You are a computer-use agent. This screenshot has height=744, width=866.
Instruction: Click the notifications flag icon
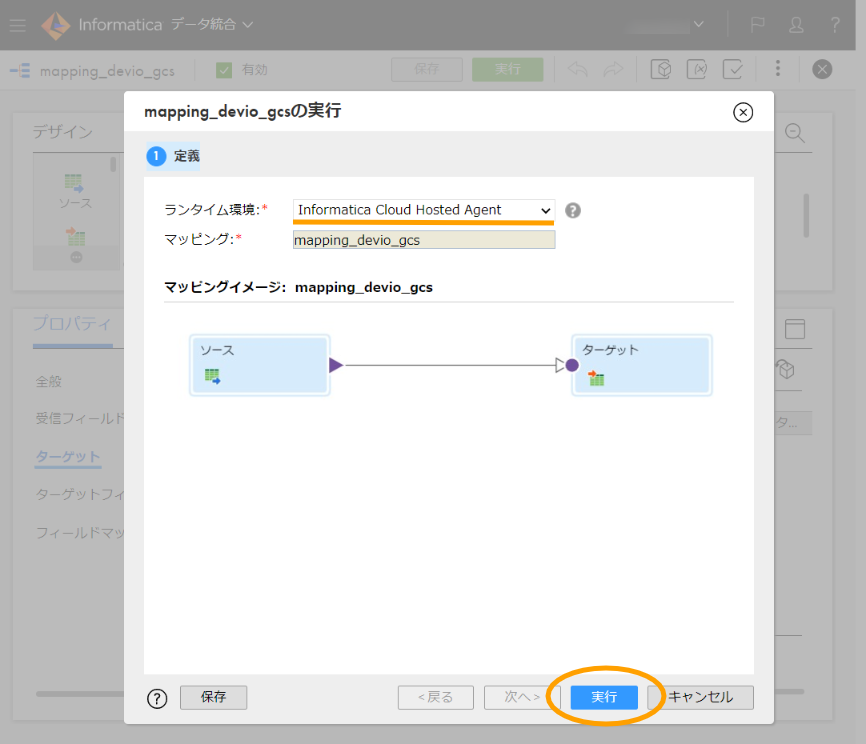click(758, 25)
